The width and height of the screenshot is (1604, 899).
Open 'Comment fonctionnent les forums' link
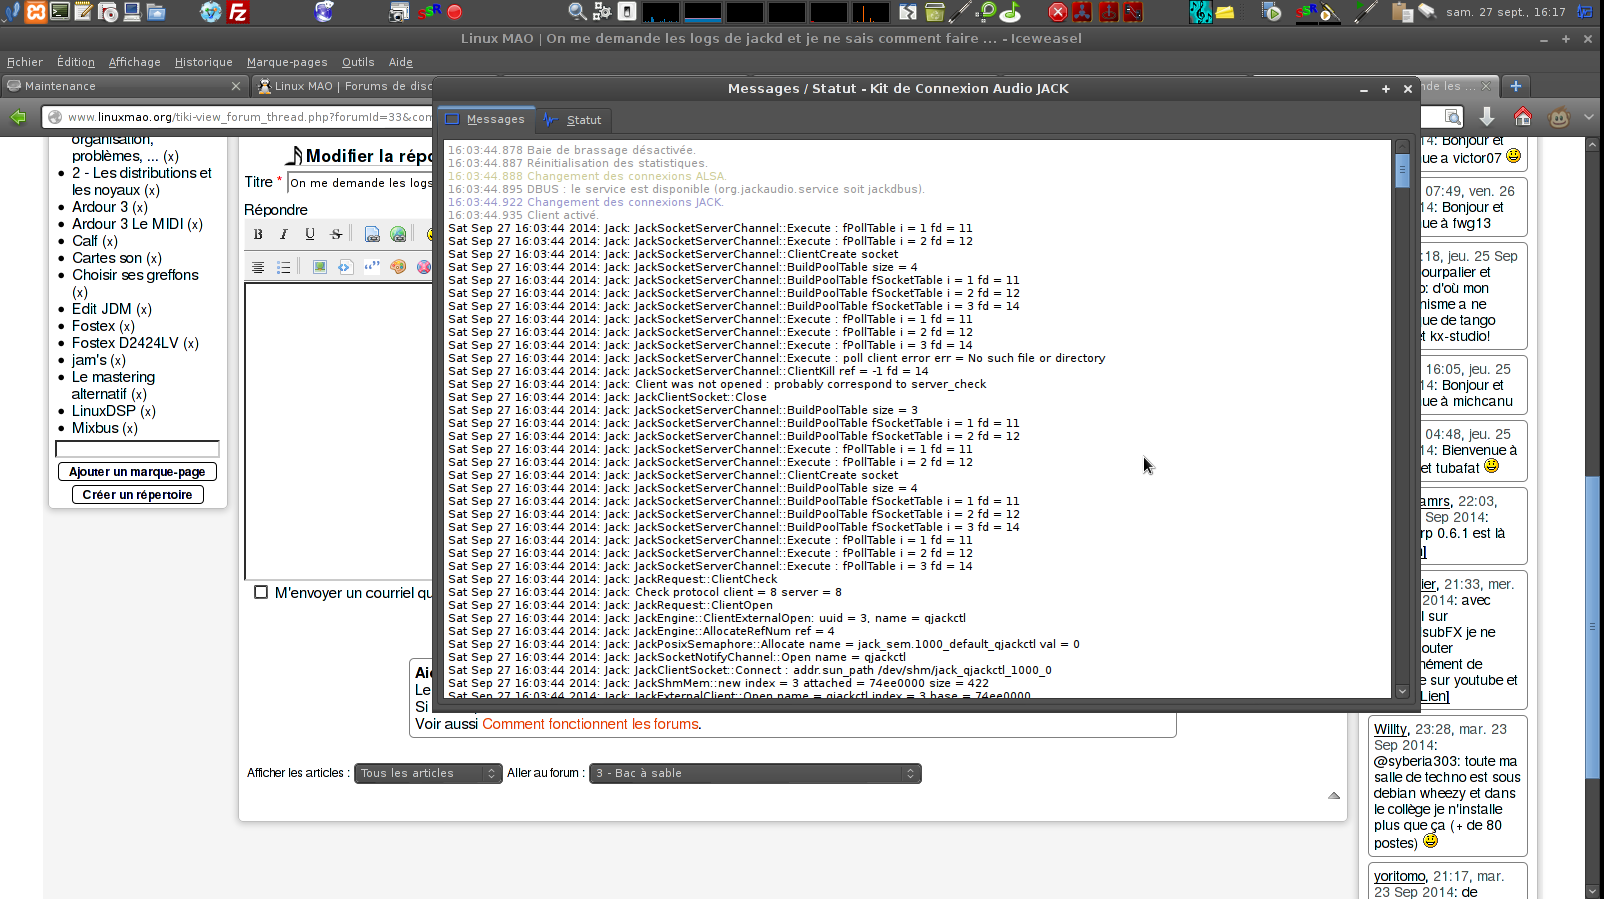coord(590,724)
